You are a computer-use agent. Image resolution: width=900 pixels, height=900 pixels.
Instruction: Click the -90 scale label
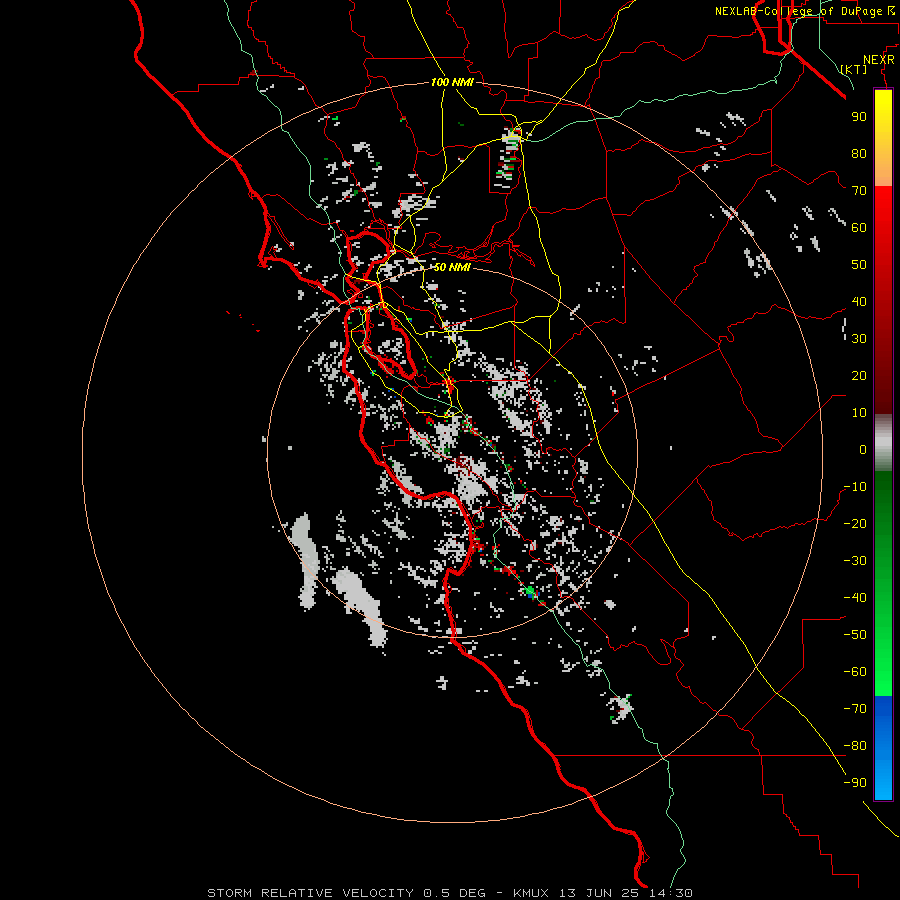click(855, 783)
